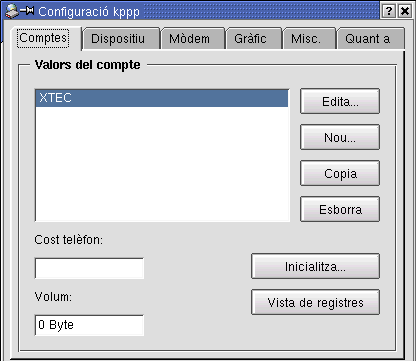Click the Volum field showing 0 Byte
Image resolution: width=416 pixels, height=361 pixels.
tap(89, 325)
